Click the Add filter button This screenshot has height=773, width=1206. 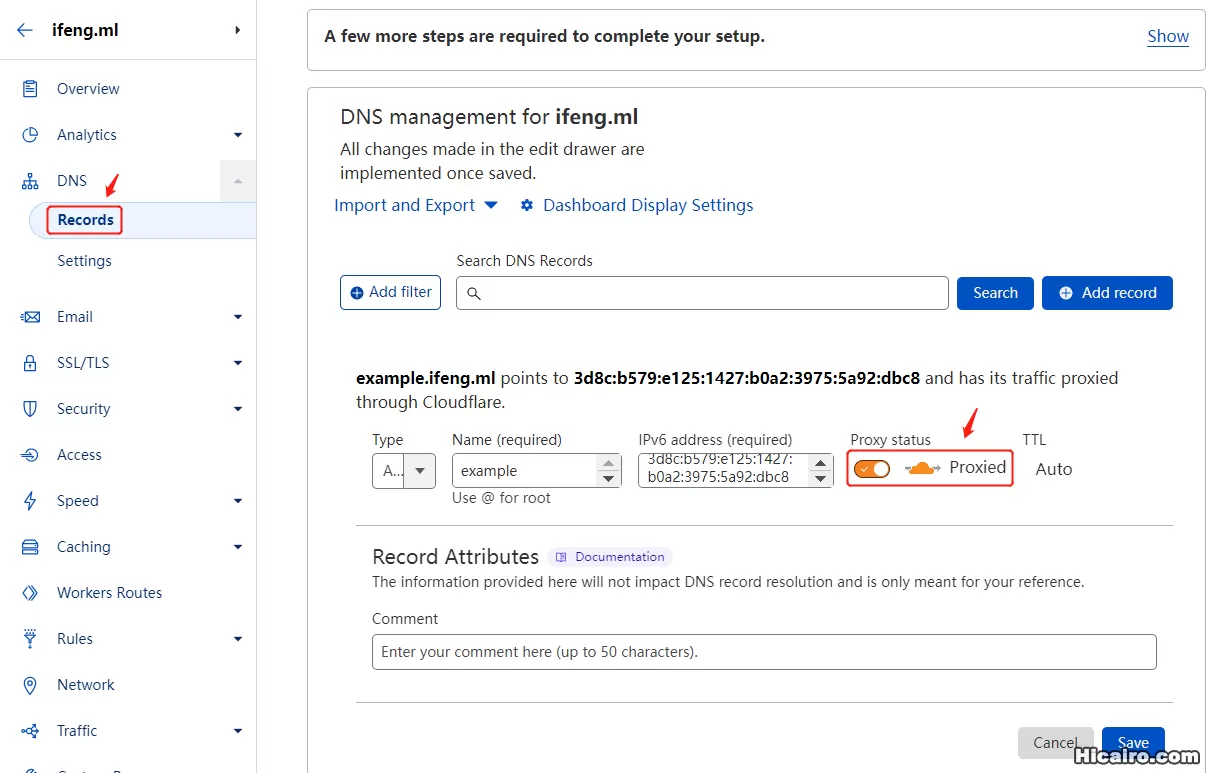[391, 293]
